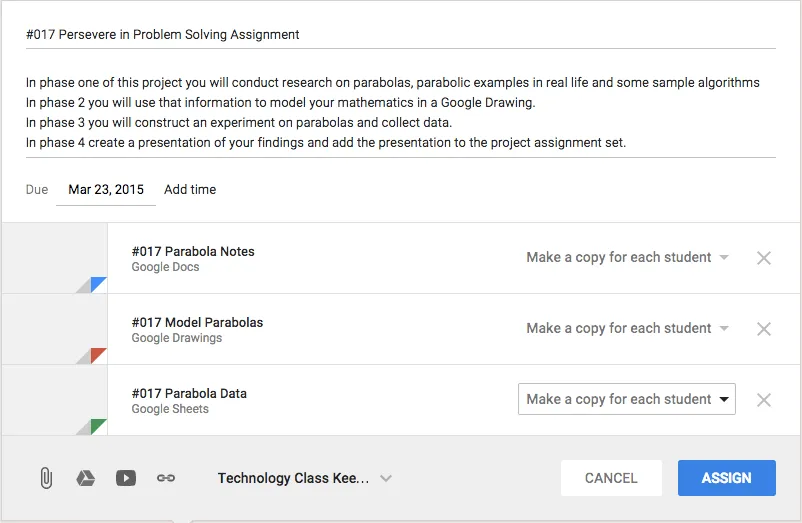
Task: Expand sharing dropdown for Model Parabolas
Action: (627, 329)
